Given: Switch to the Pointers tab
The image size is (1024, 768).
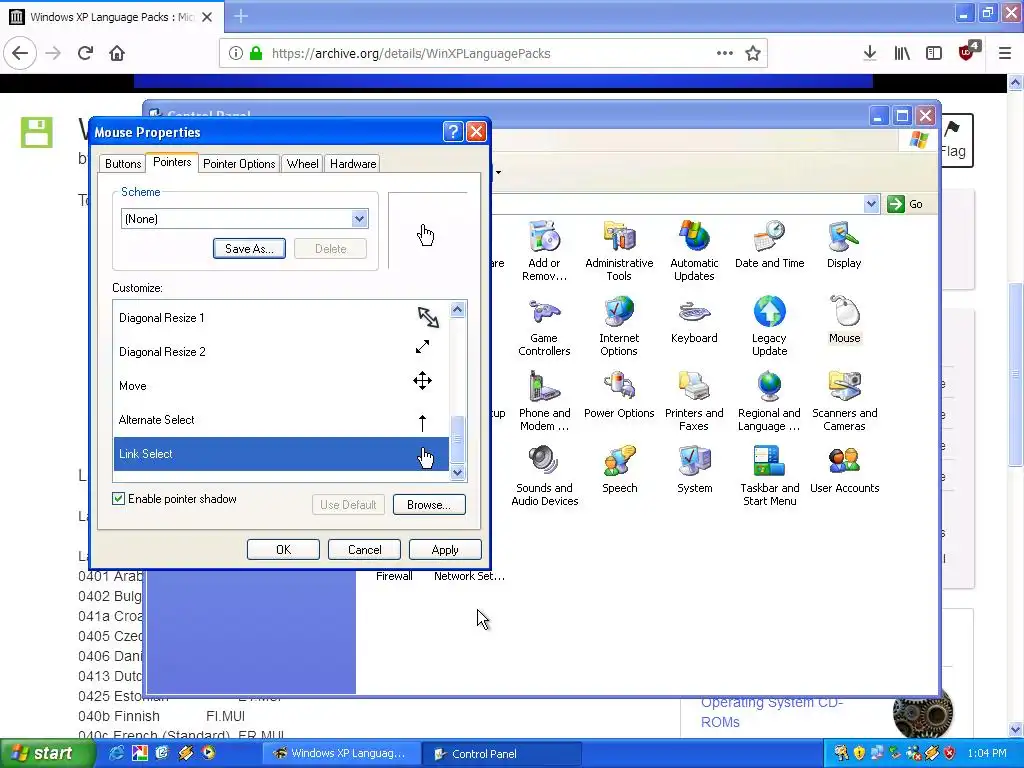Looking at the screenshot, I should point(172,162).
